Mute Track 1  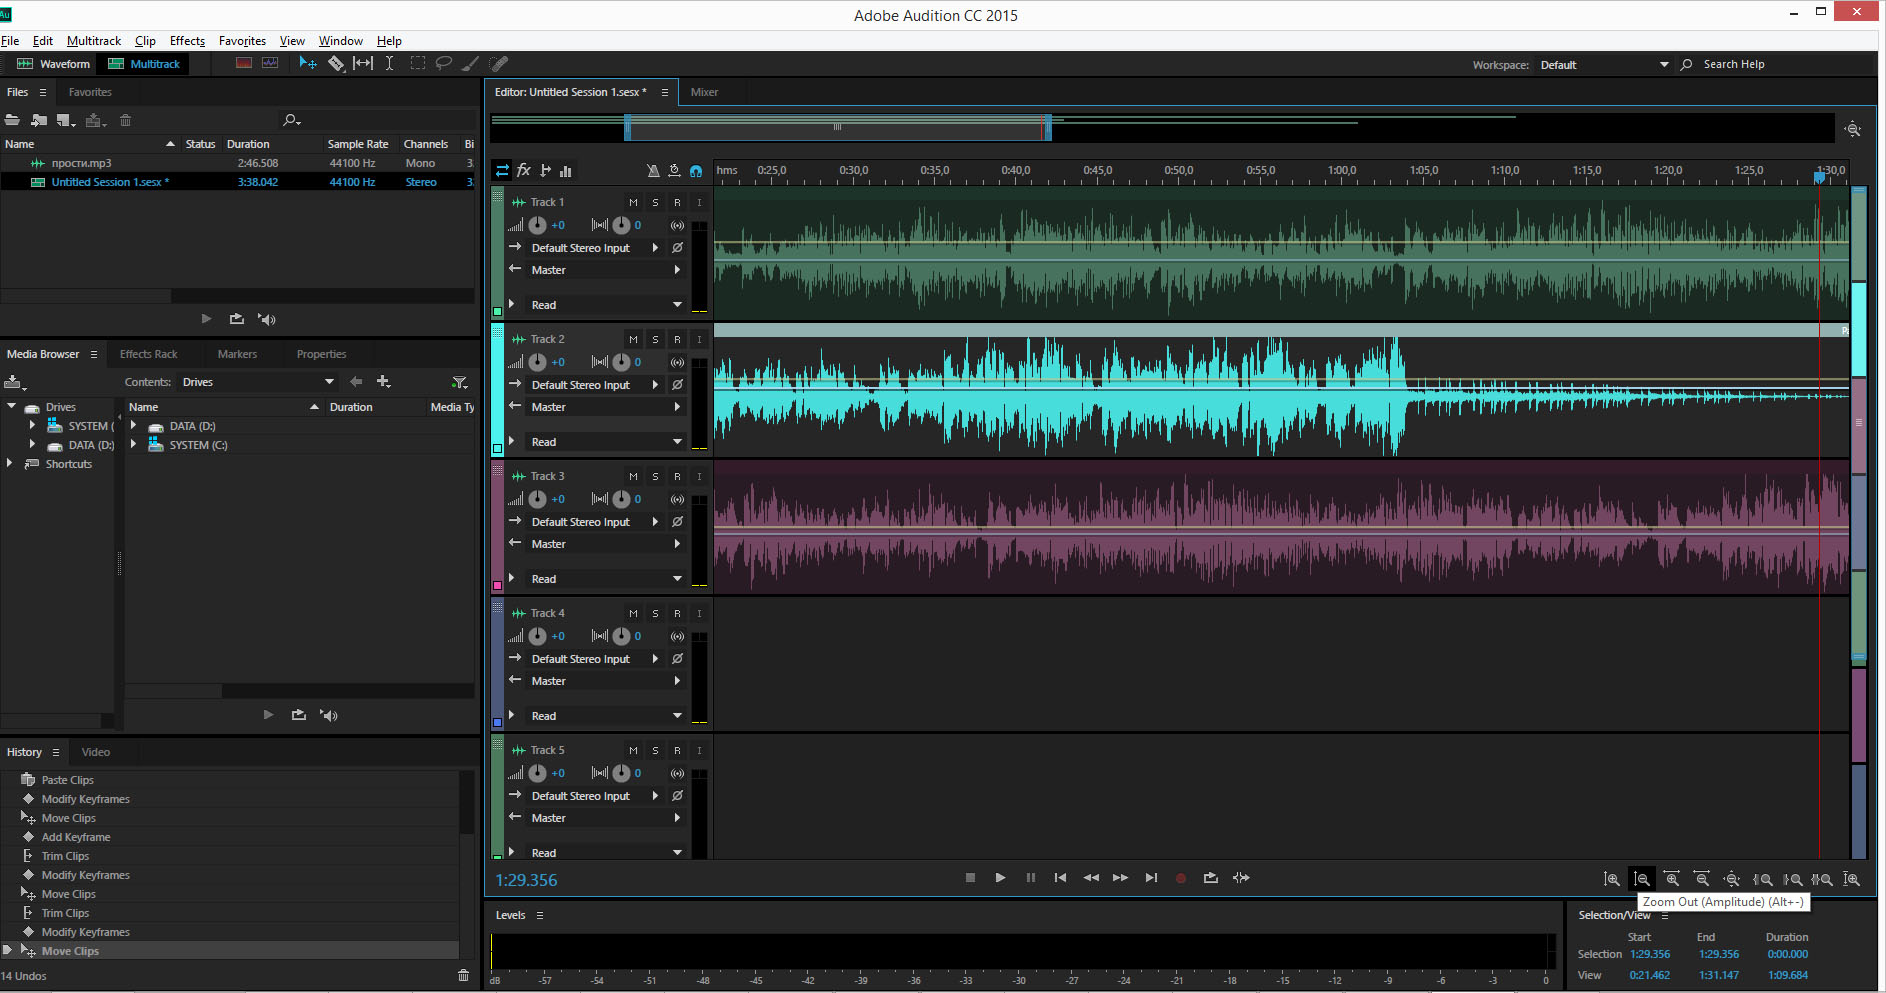(x=633, y=202)
